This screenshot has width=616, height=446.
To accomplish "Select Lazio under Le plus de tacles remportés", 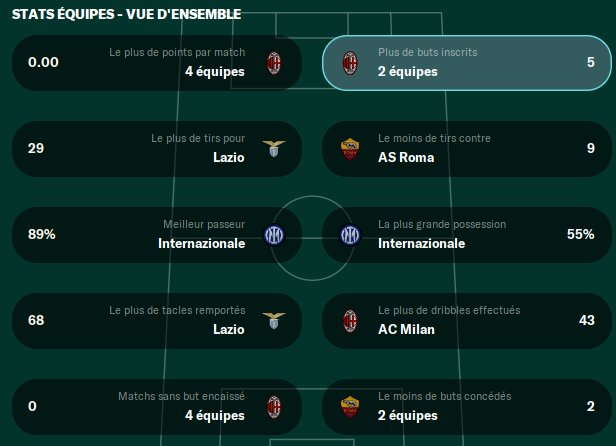I will tap(229, 329).
